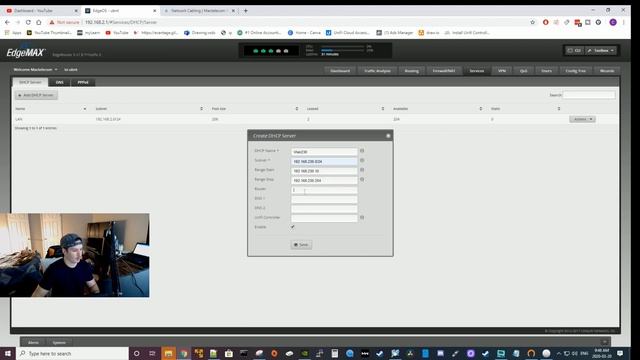Sort table by Subnet column
The width and height of the screenshot is (640, 360).
(x=149, y=109)
